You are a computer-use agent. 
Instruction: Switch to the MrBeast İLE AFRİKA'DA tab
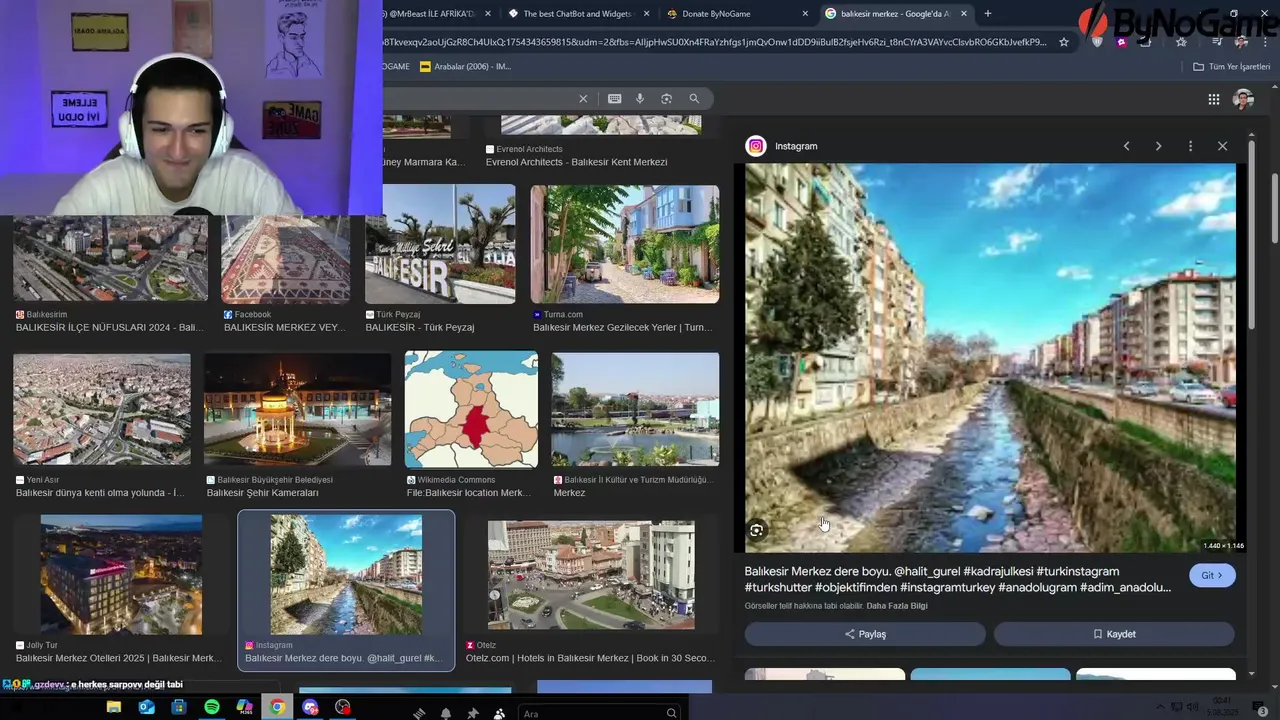click(x=431, y=14)
